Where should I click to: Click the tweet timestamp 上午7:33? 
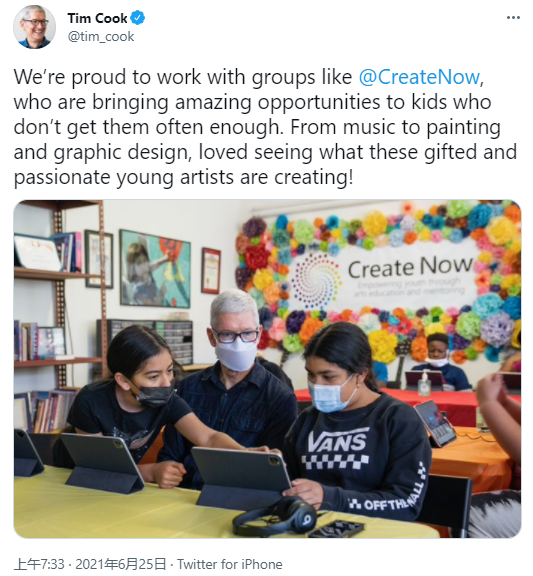tap(39, 564)
